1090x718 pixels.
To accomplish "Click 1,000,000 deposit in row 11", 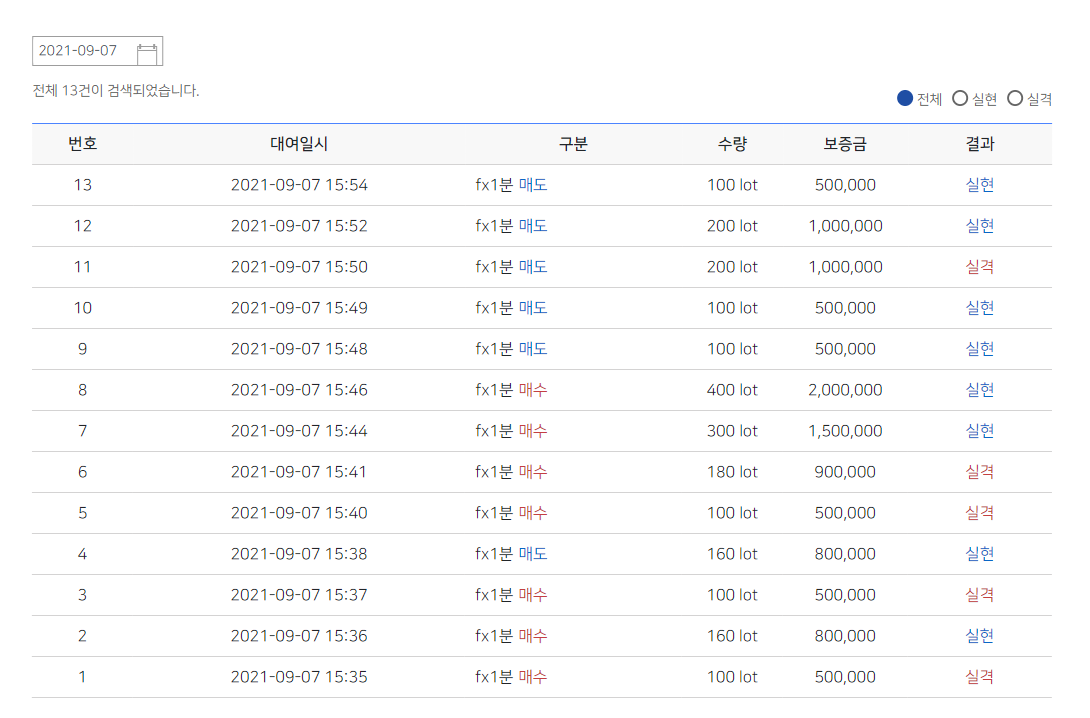I will click(845, 267).
